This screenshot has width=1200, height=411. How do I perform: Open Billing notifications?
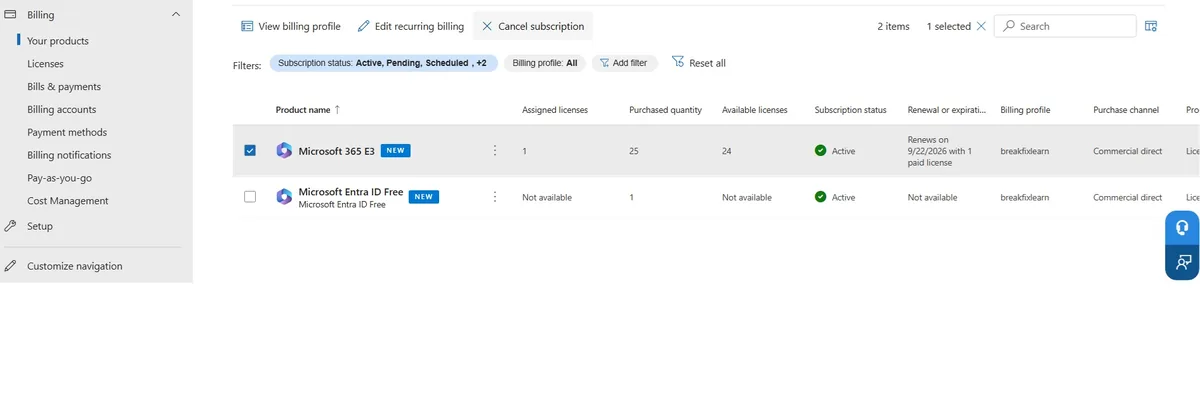[69, 155]
